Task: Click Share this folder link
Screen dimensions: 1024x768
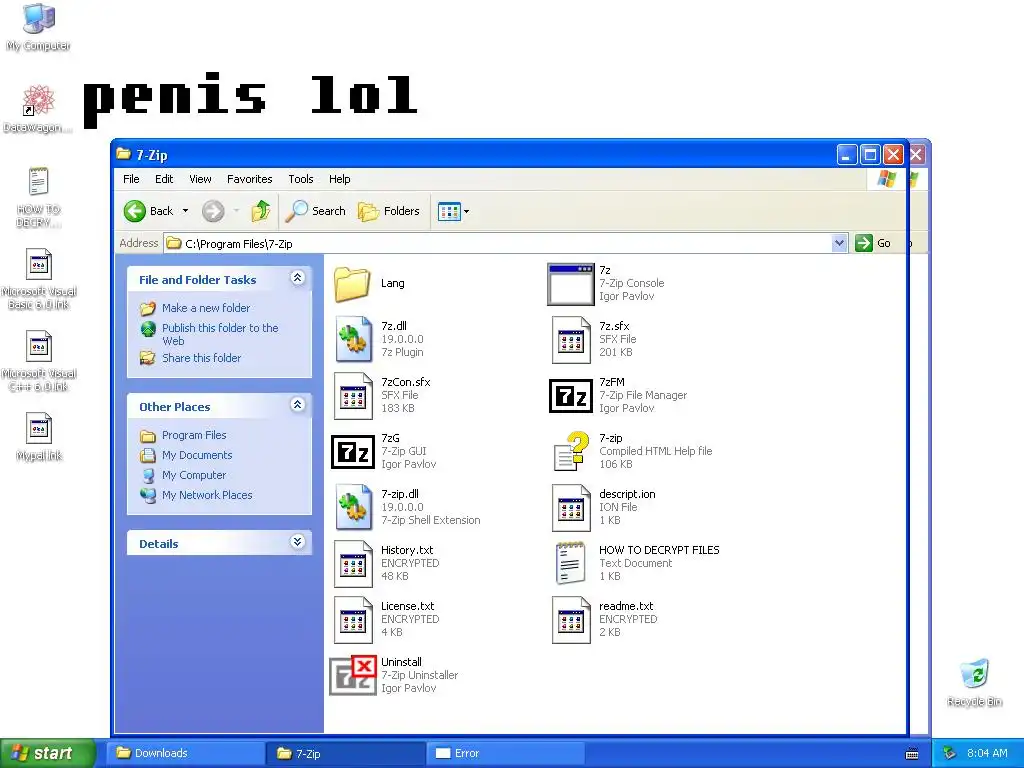Action: pyautogui.click(x=201, y=358)
